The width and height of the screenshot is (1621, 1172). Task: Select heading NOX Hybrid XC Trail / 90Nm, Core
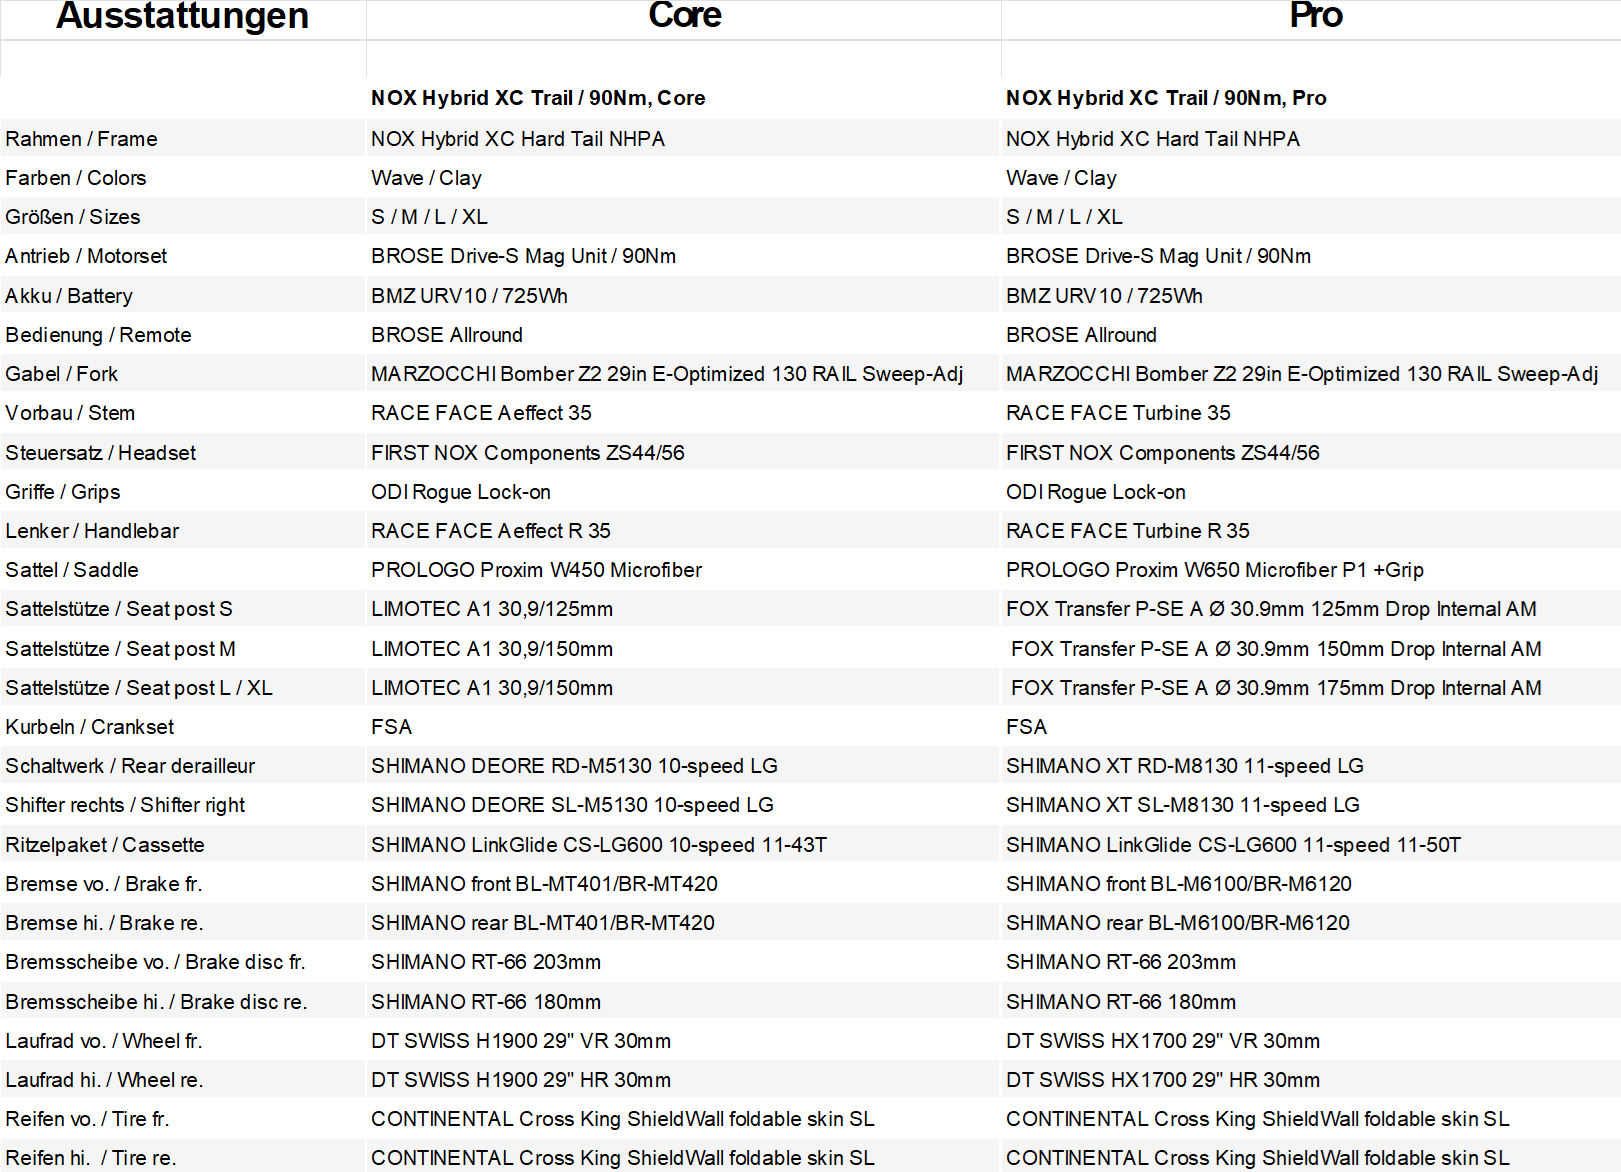tap(538, 98)
